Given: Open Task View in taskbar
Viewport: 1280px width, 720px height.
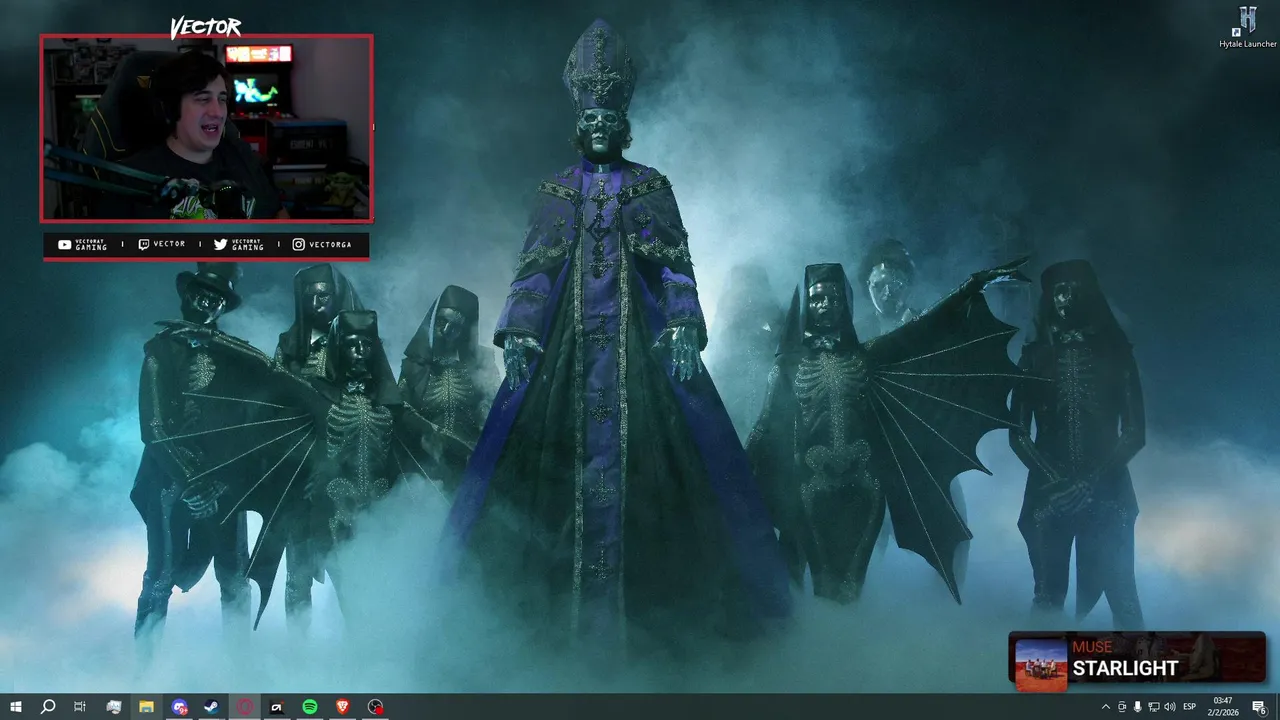Looking at the screenshot, I should 80,707.
